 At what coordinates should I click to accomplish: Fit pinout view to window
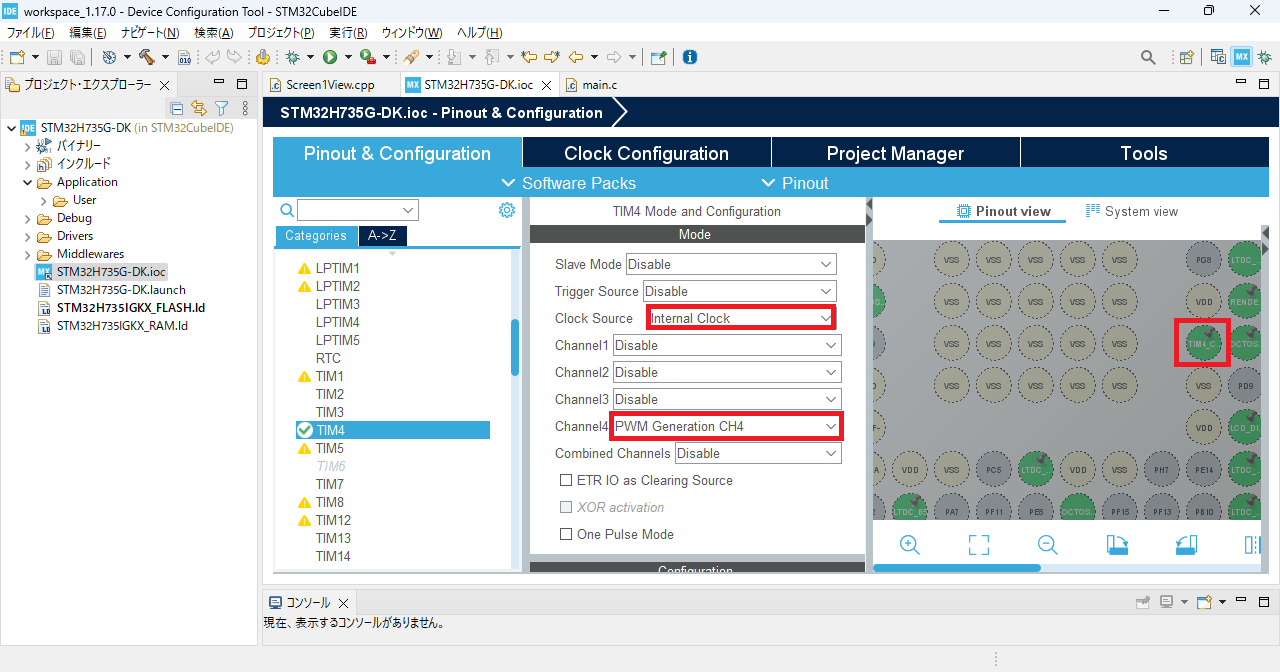tap(979, 544)
